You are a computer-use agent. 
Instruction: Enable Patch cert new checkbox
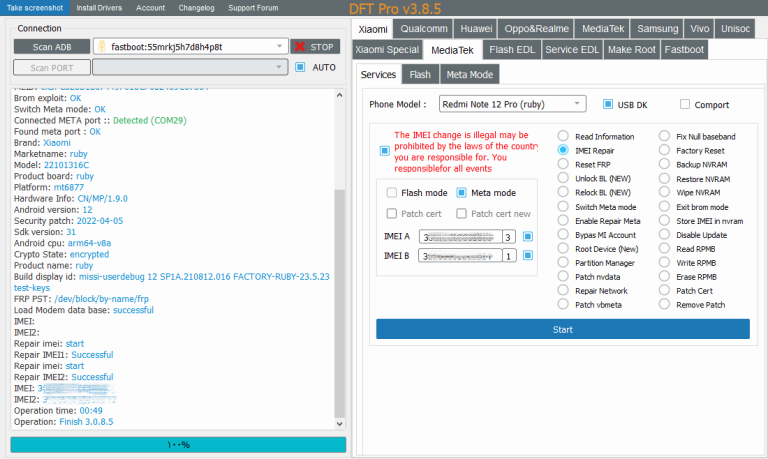[x=461, y=213]
